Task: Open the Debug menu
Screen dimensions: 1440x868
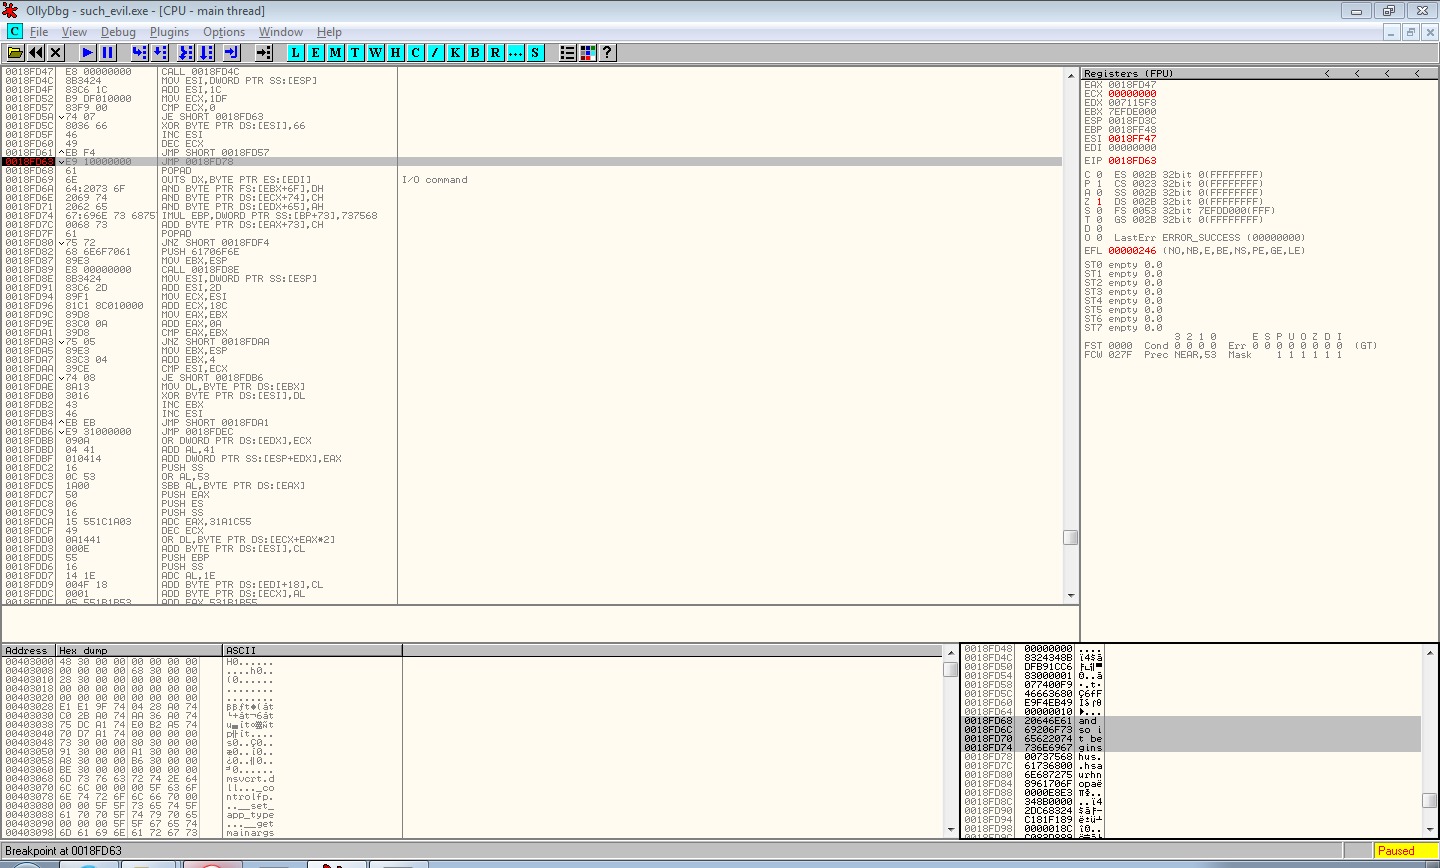Action: [118, 32]
